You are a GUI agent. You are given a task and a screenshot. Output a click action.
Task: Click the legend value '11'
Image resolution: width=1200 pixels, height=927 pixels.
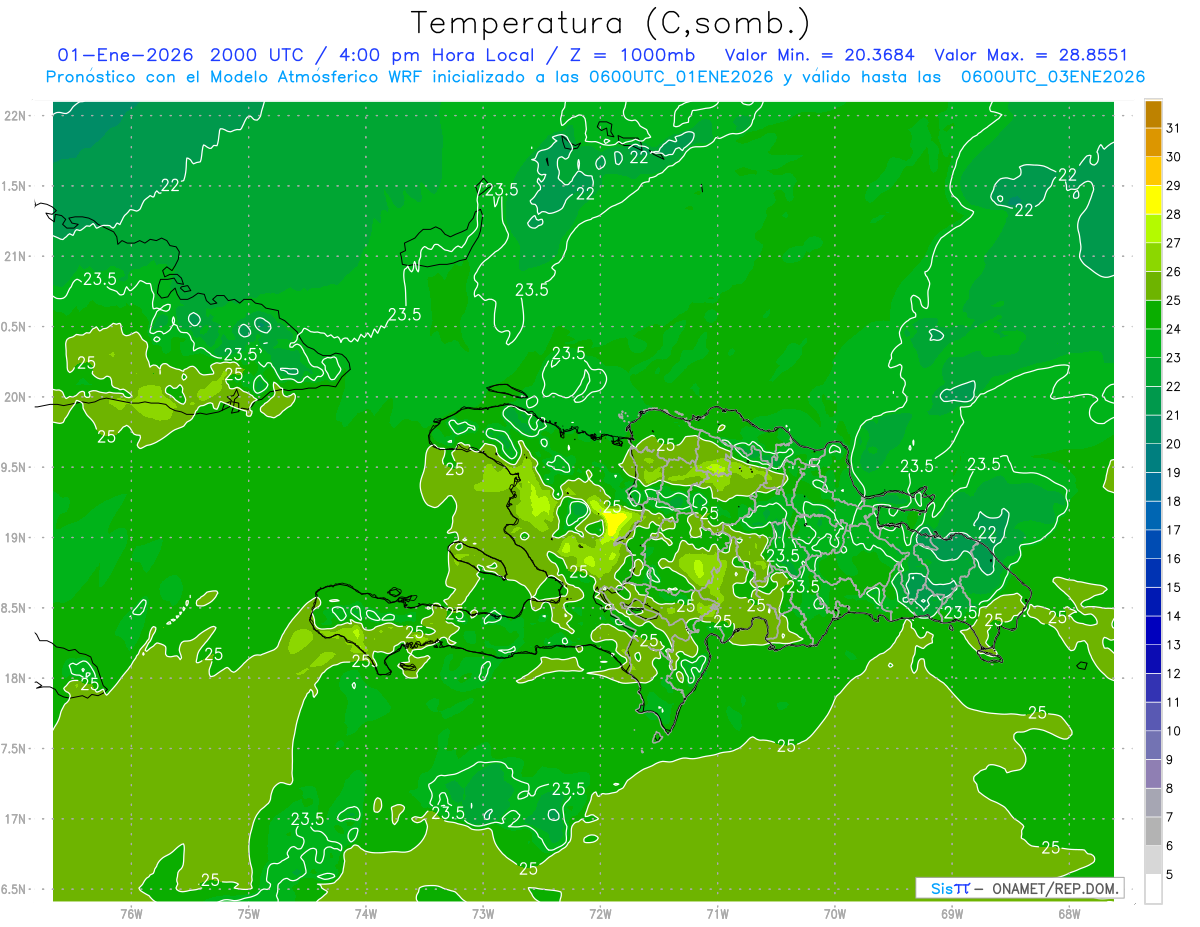click(1173, 702)
